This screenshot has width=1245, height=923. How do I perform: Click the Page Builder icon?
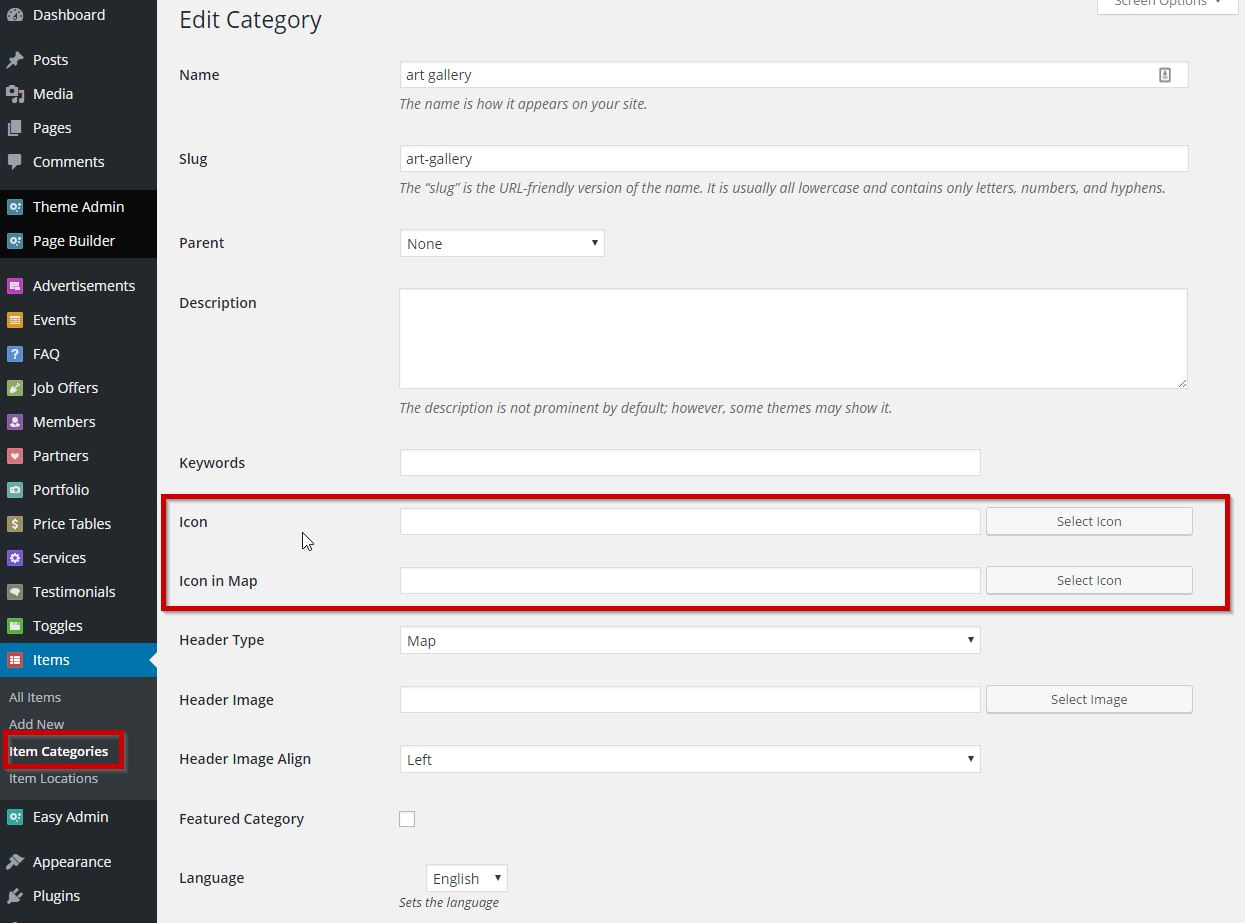[15, 241]
